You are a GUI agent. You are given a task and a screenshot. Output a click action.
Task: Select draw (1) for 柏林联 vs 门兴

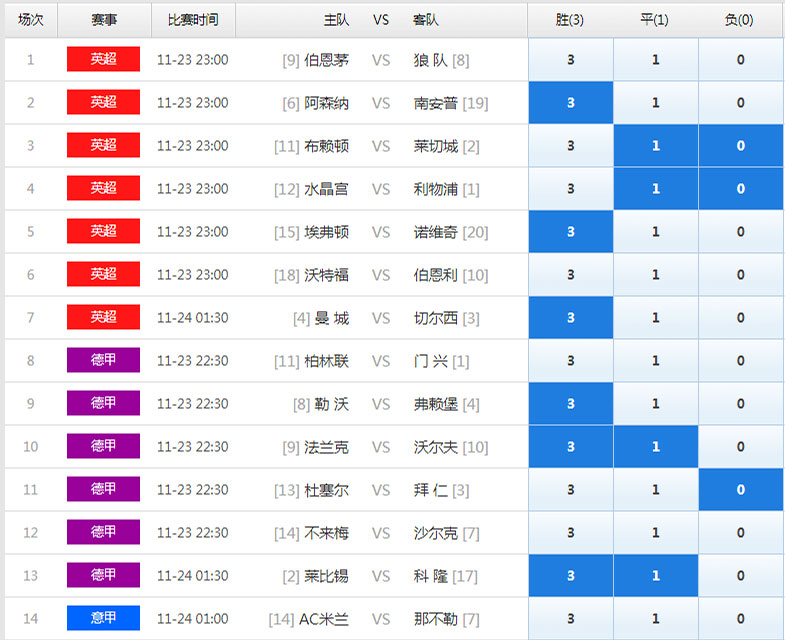pos(656,361)
